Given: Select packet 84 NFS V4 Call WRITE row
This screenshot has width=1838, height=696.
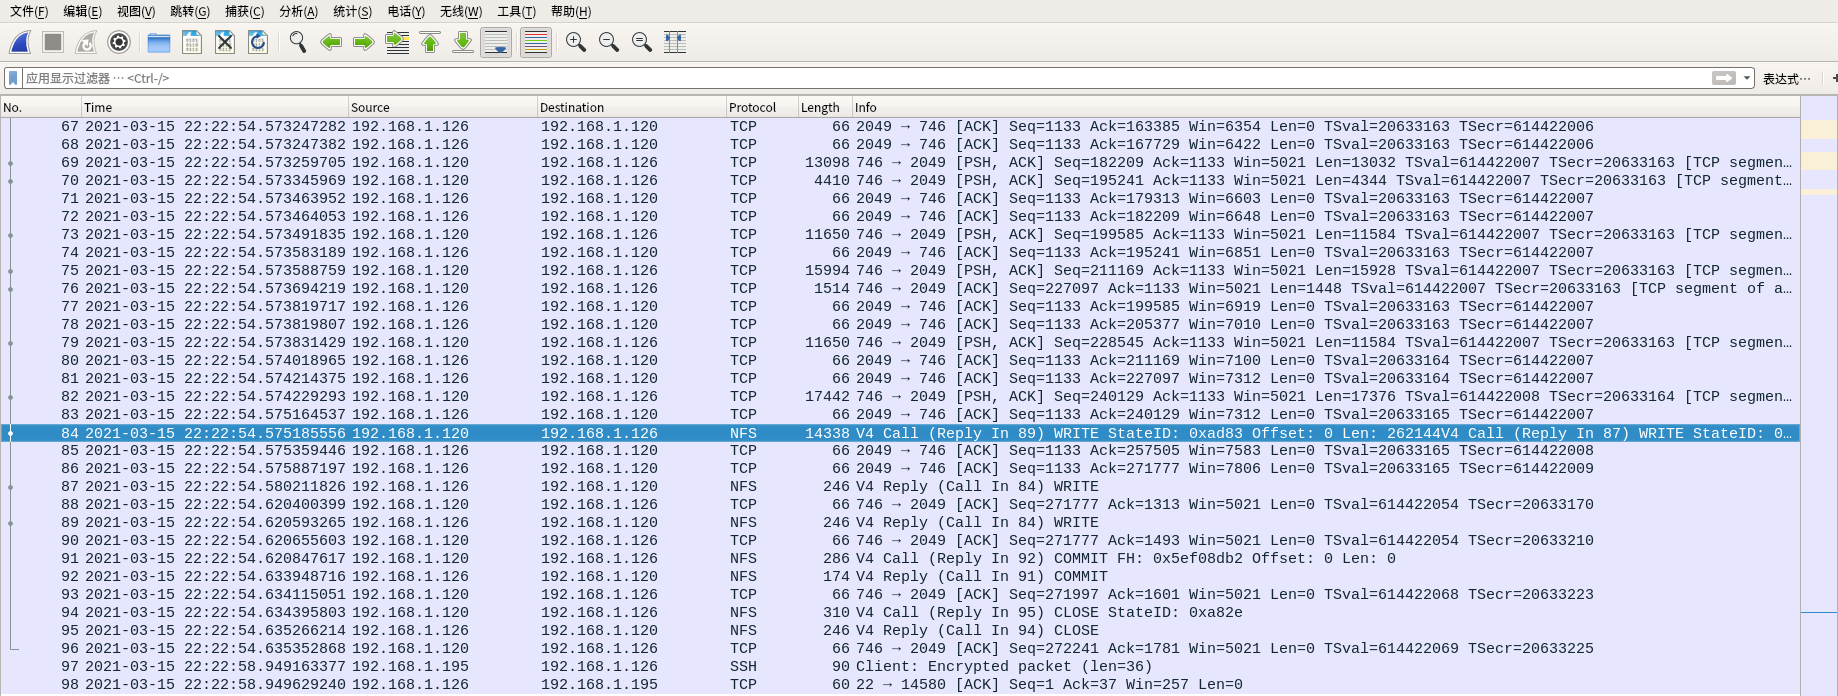Looking at the screenshot, I should [900, 433].
